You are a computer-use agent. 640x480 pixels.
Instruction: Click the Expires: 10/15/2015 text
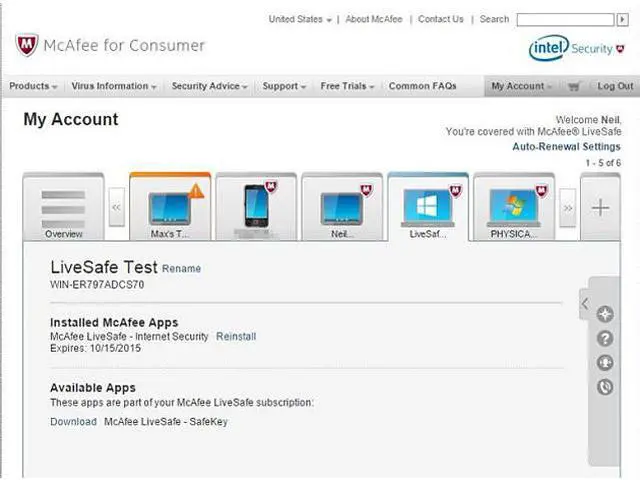(x=96, y=348)
